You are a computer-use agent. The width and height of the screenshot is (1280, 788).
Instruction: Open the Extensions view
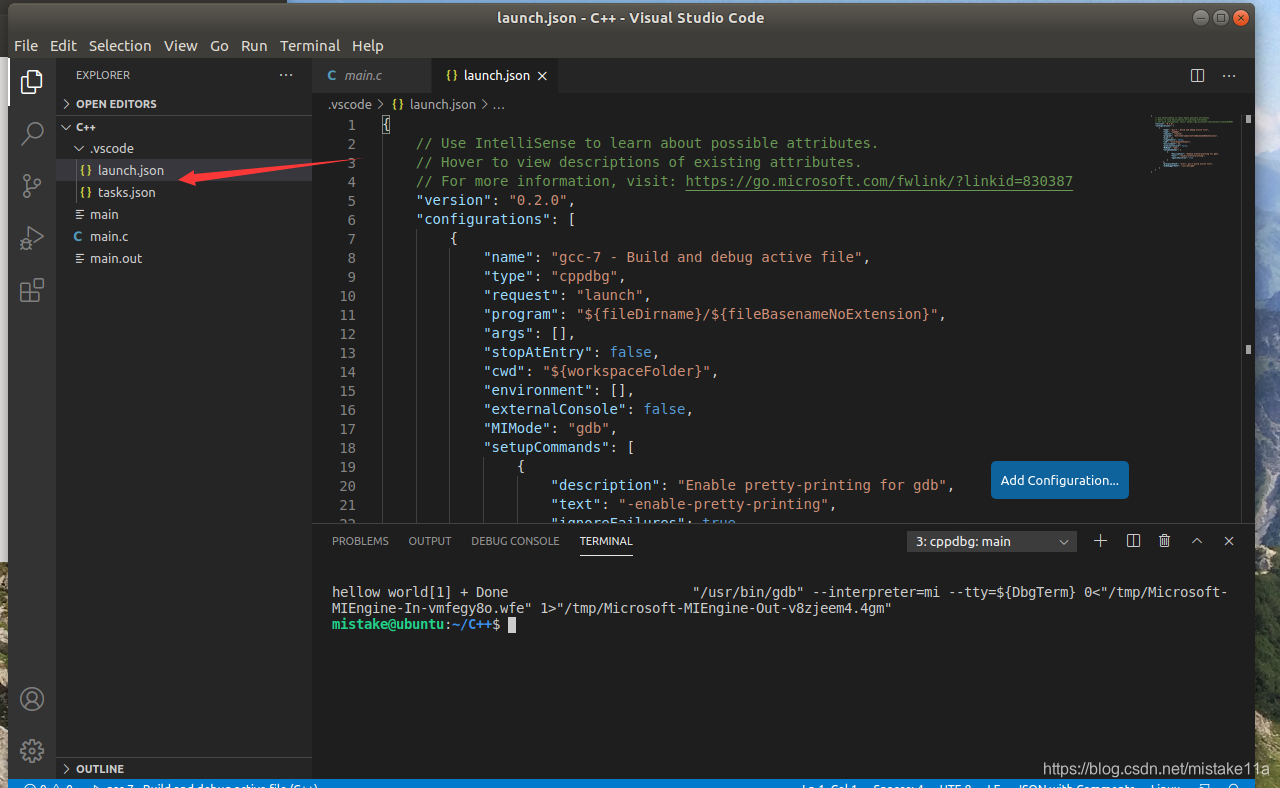point(32,290)
